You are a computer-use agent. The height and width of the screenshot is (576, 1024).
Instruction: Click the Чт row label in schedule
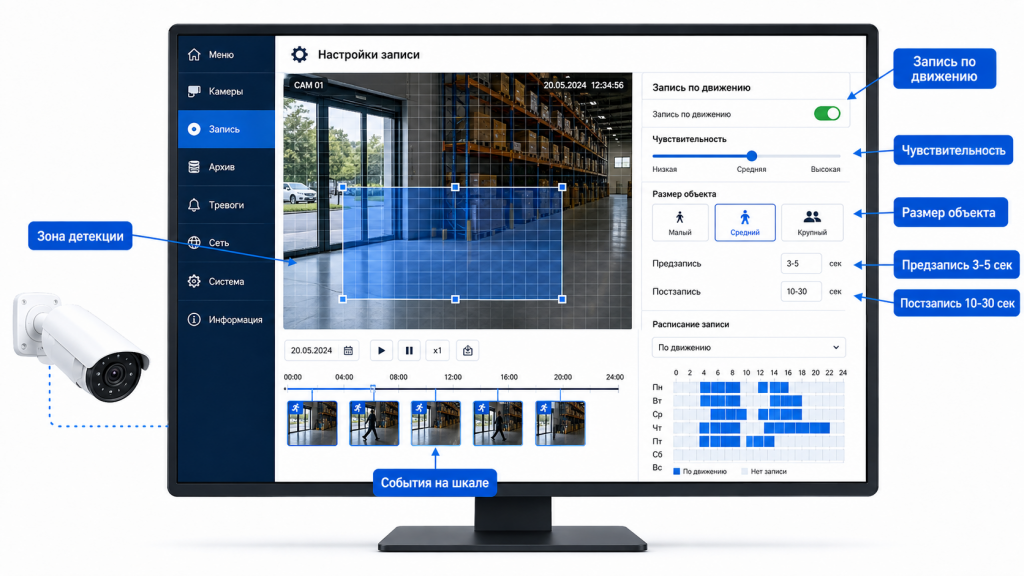[657, 428]
